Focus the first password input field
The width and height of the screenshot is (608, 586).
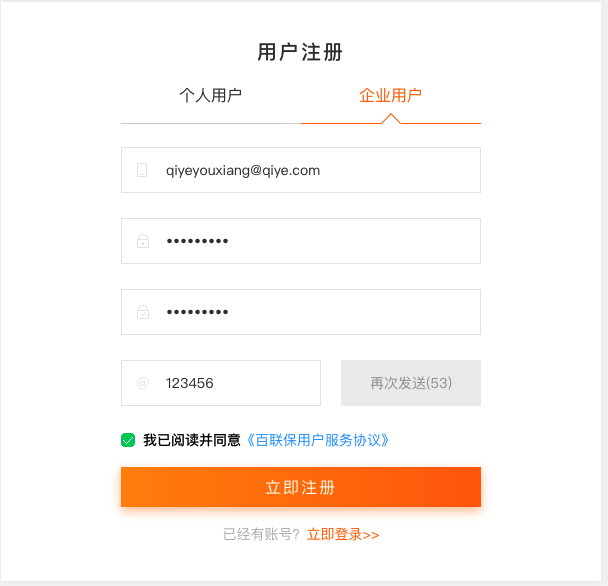click(x=301, y=241)
